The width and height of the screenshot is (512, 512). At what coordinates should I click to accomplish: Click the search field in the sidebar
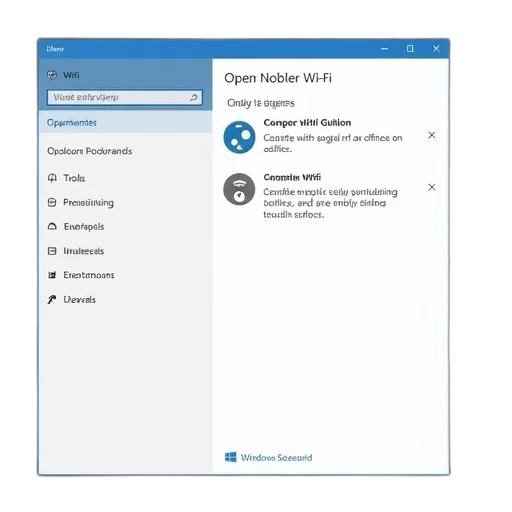point(125,97)
